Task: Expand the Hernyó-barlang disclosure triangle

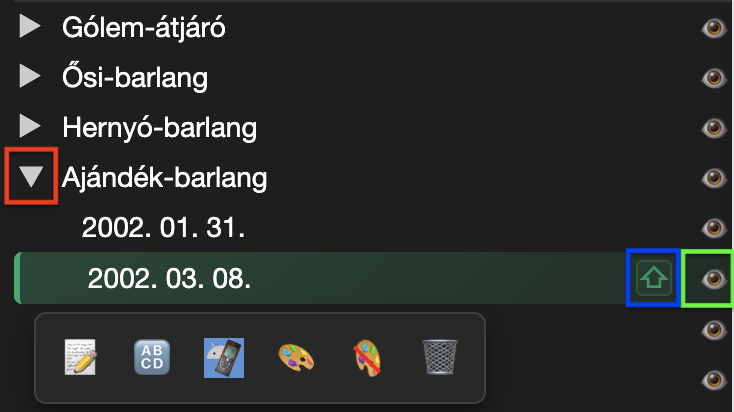Action: (x=31, y=127)
